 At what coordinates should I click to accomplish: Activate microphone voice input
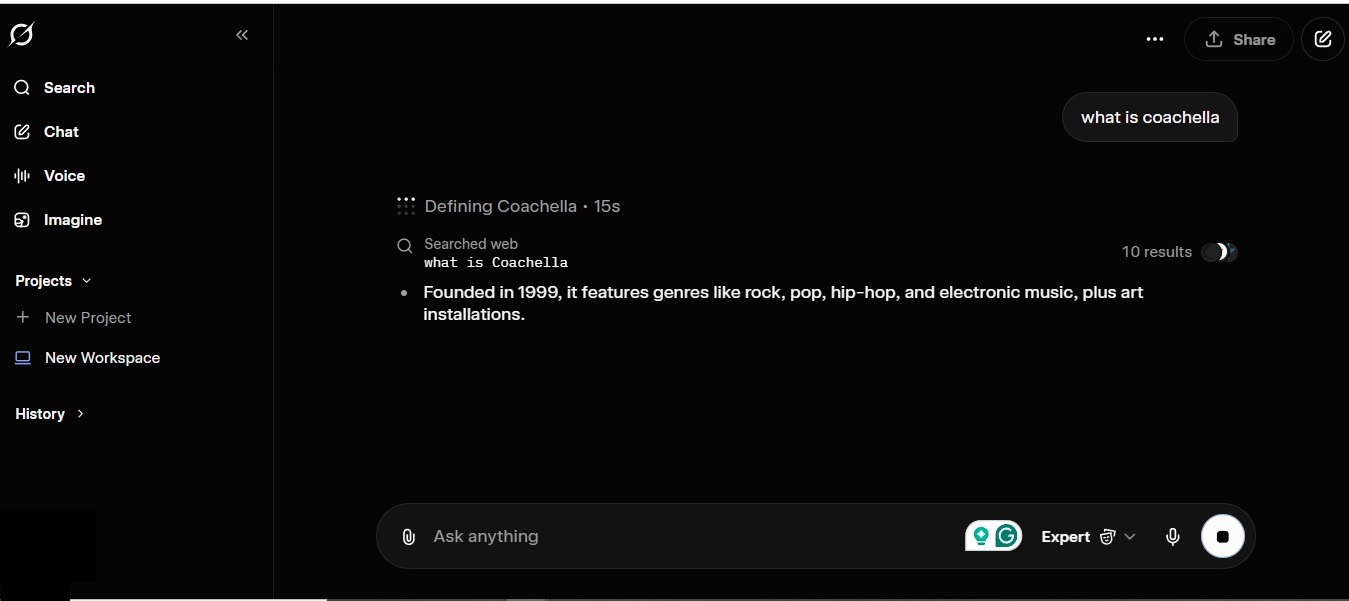[x=1173, y=537]
